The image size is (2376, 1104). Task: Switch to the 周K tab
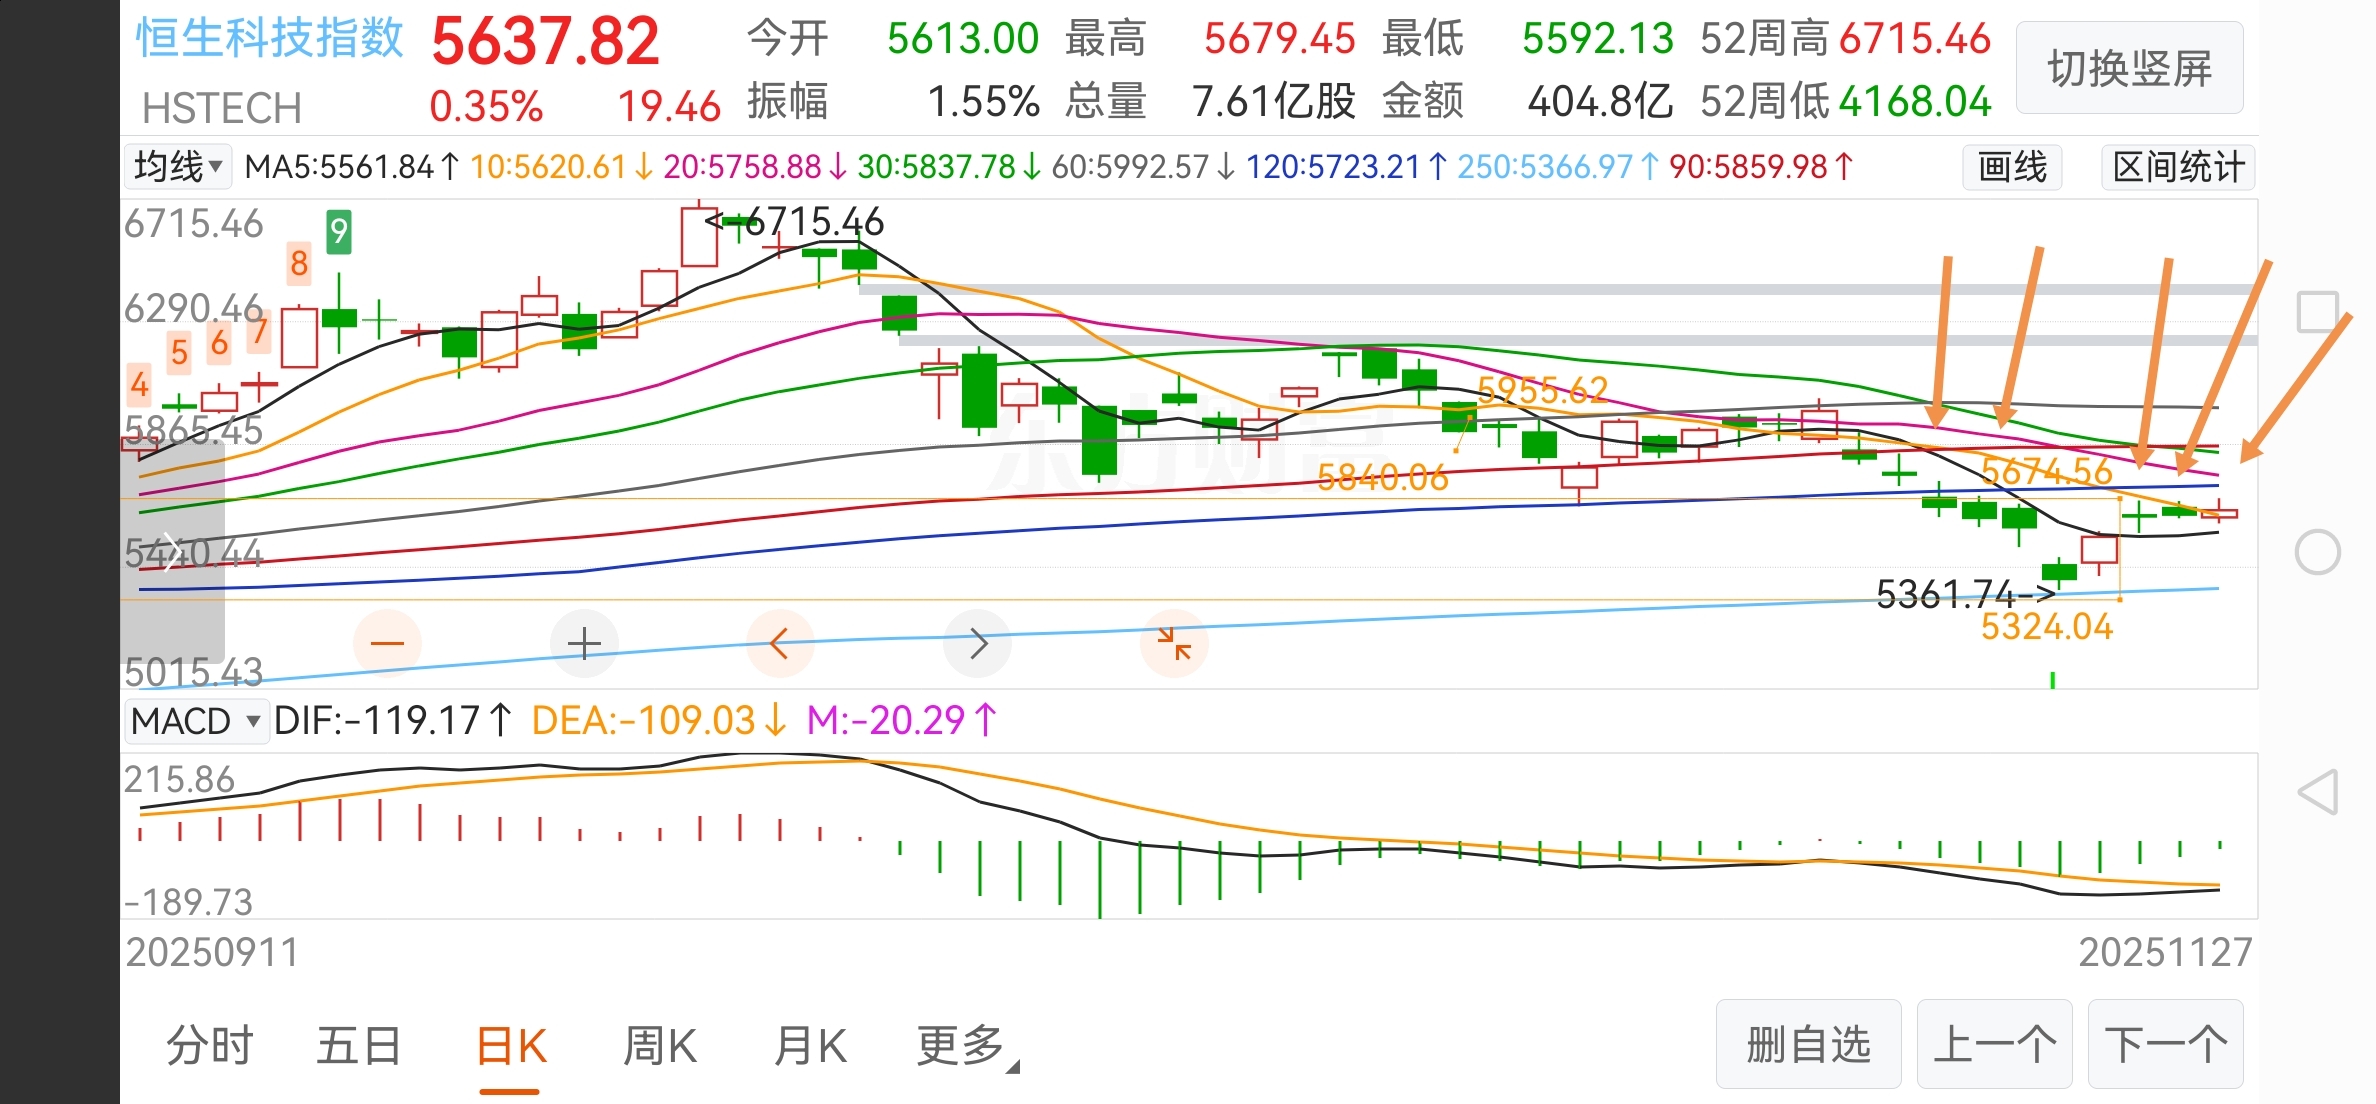point(659,1046)
